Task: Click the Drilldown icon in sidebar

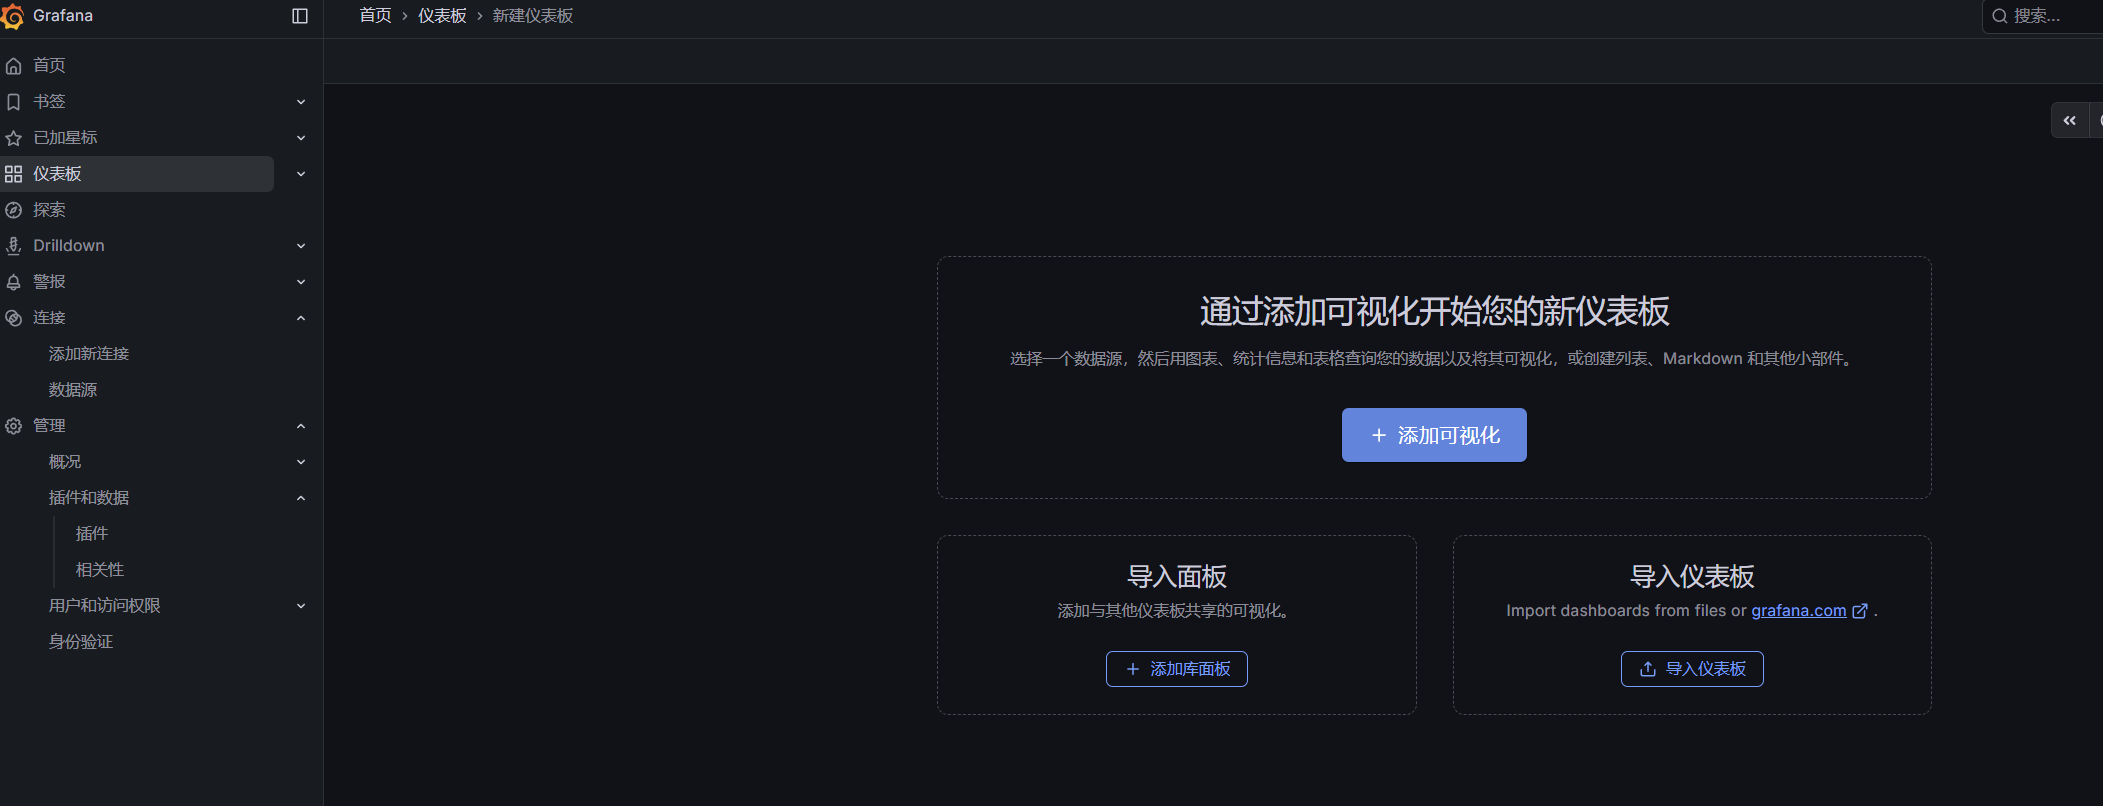Action: click(x=14, y=246)
